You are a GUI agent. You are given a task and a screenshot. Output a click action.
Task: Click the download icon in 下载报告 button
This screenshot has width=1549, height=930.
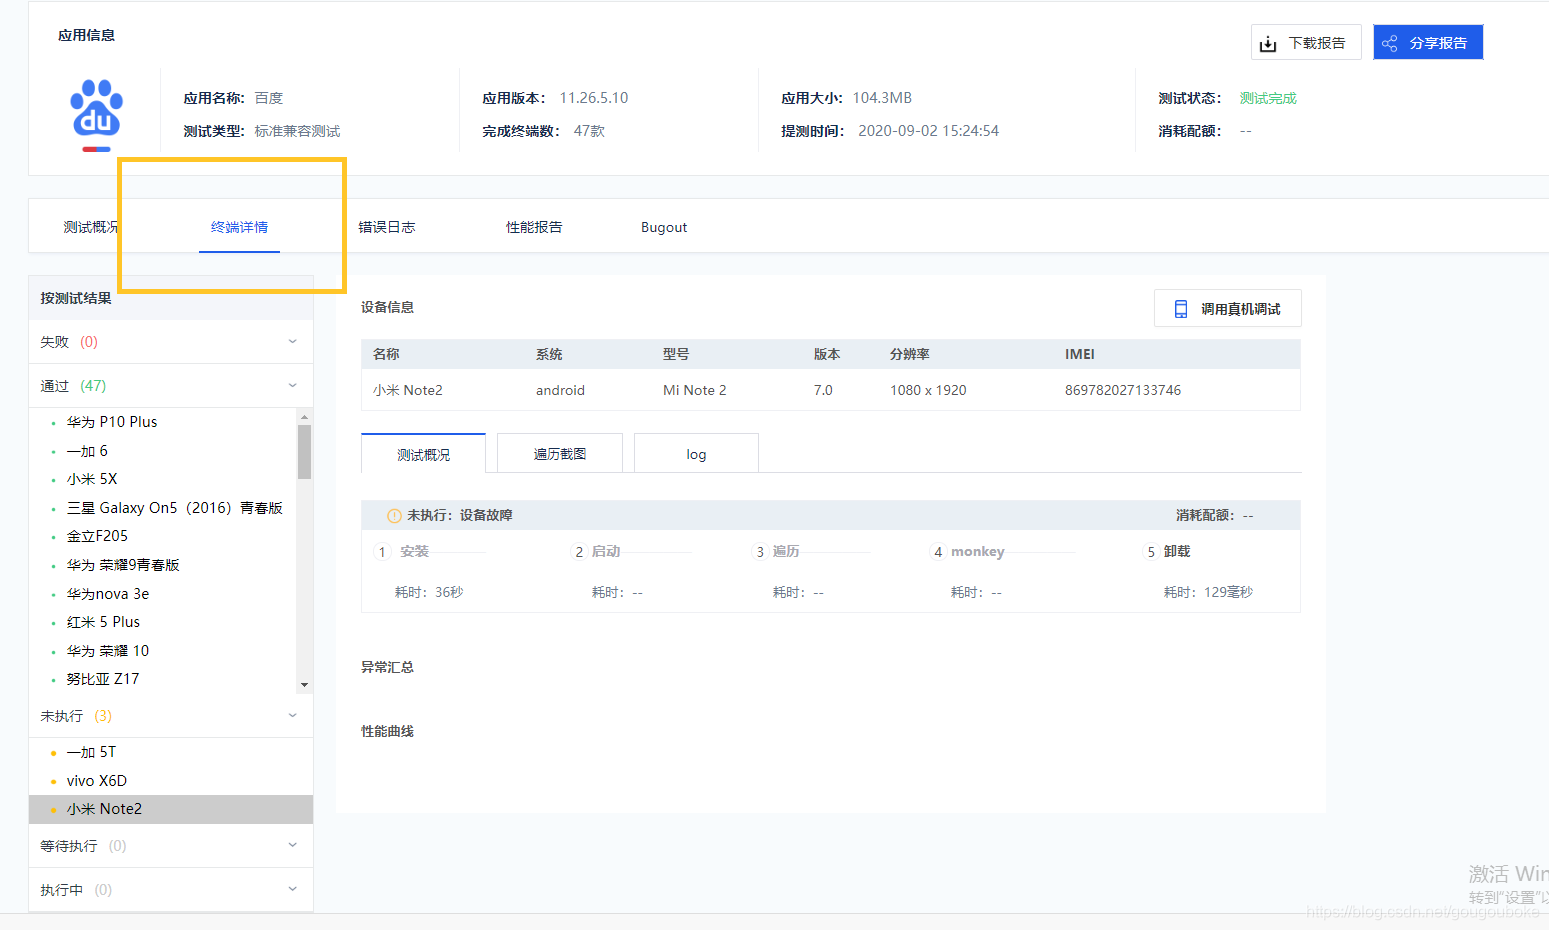pos(1268,44)
